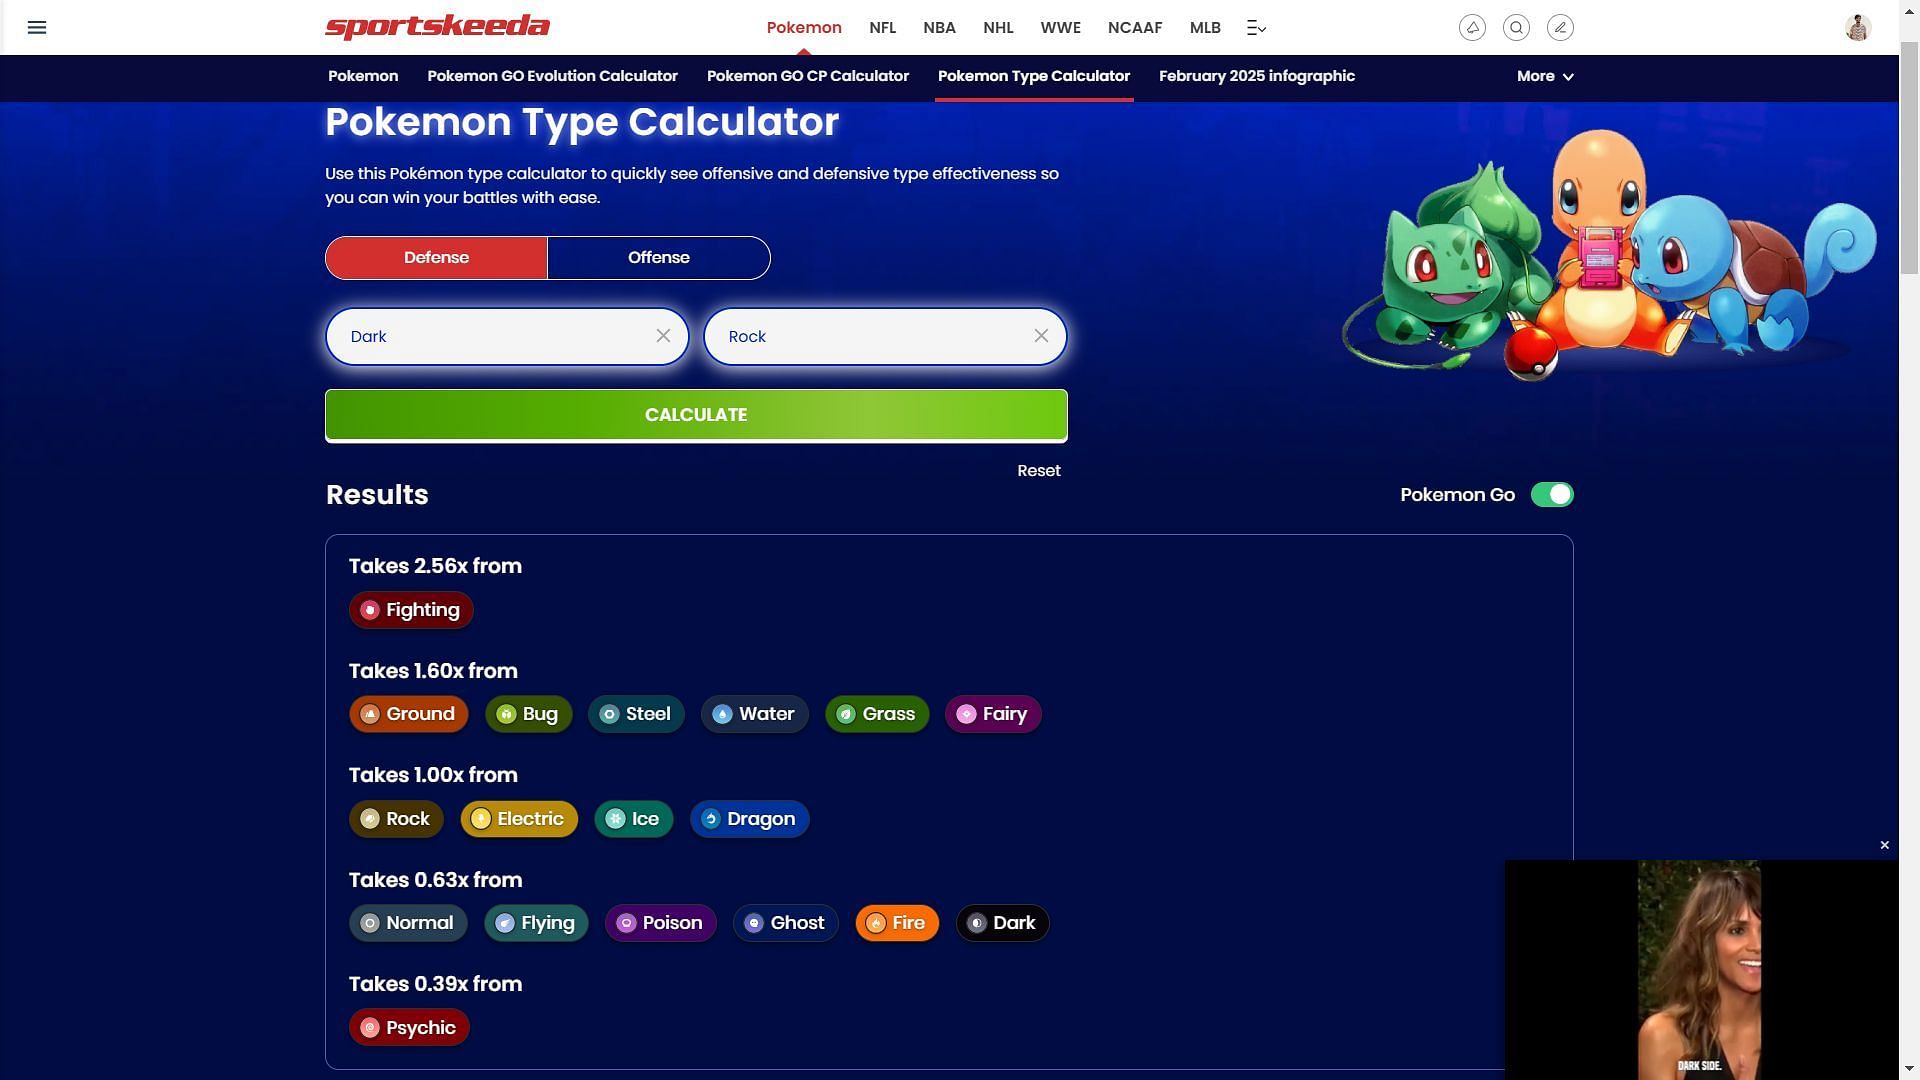Switch to the Offense tab
The width and height of the screenshot is (1920, 1080).
pos(658,257)
